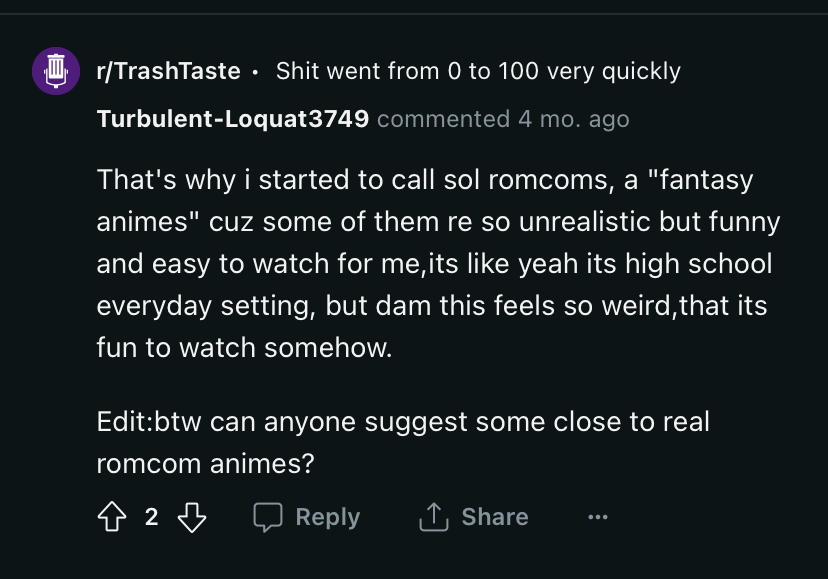Click the final "romcom animes?" line
Screen dimensions: 828x579
click(205, 464)
